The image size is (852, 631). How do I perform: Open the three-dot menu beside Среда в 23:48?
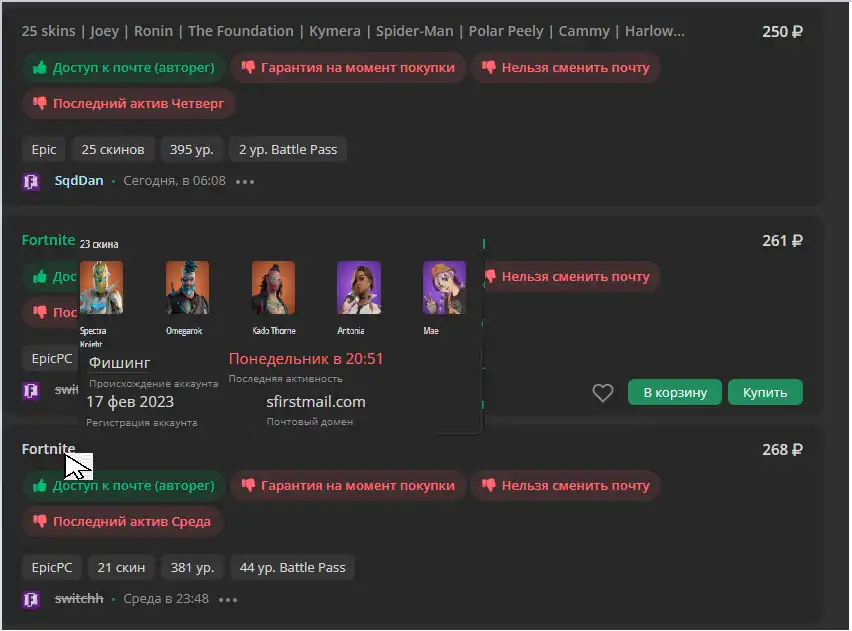pyautogui.click(x=228, y=599)
